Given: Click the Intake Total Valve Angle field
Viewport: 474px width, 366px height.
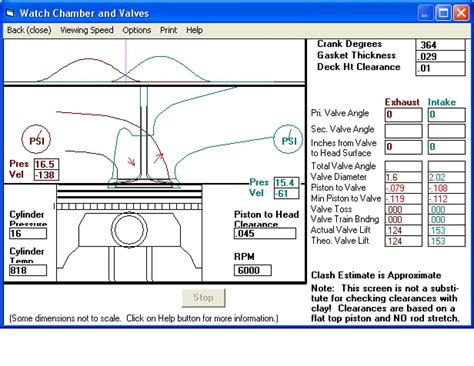Looking at the screenshot, I should pos(446,166).
